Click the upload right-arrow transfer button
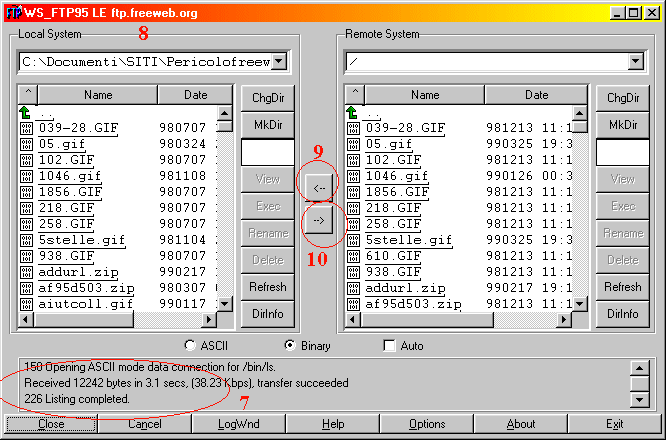The width and height of the screenshot is (666, 440). coord(319,221)
